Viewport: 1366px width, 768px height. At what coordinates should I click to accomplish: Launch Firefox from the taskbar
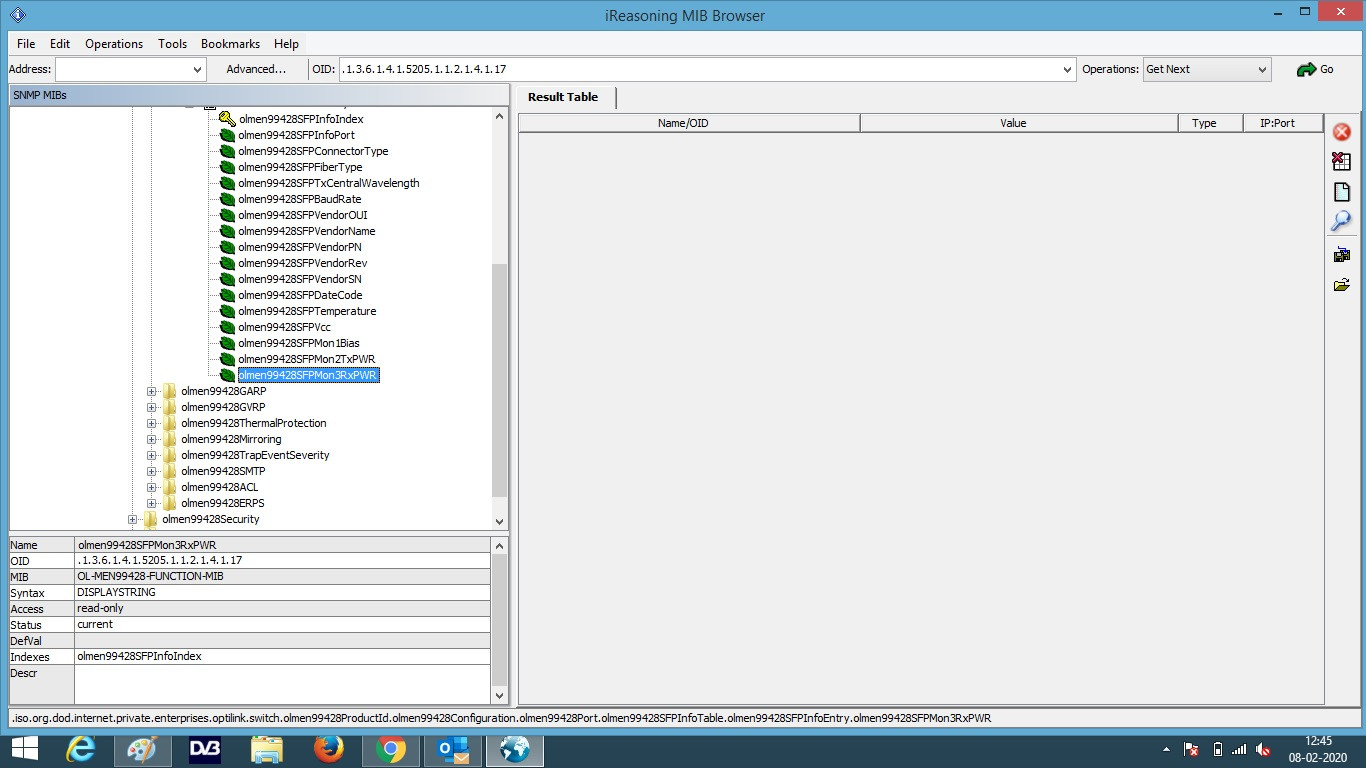328,750
